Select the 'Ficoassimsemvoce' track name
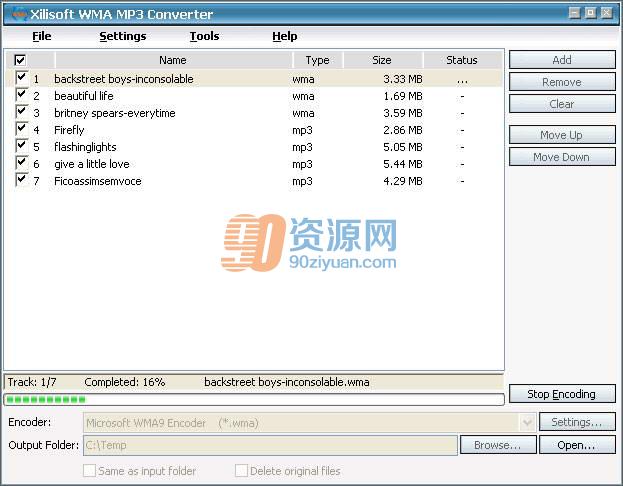623x486 pixels. click(x=98, y=181)
